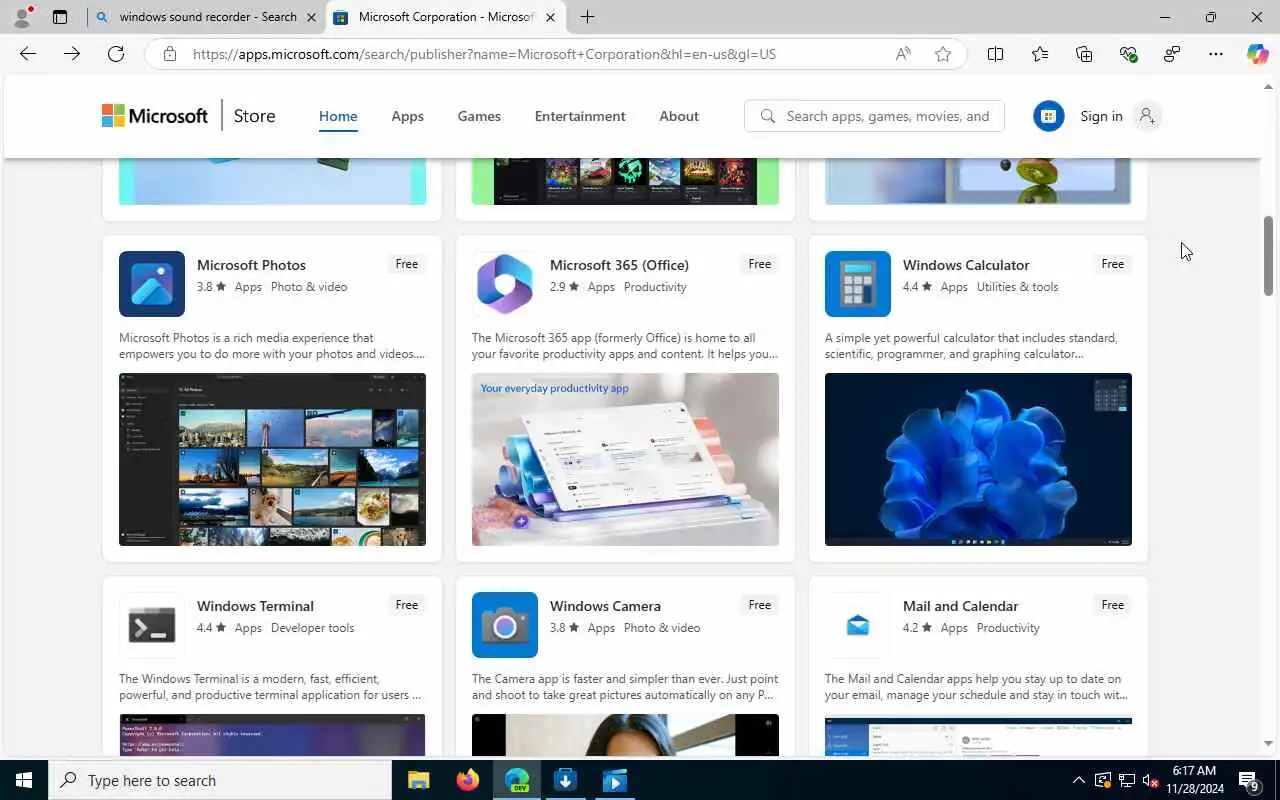Open the Mail and Calendar app icon
This screenshot has width=1280, height=800.
(858, 625)
